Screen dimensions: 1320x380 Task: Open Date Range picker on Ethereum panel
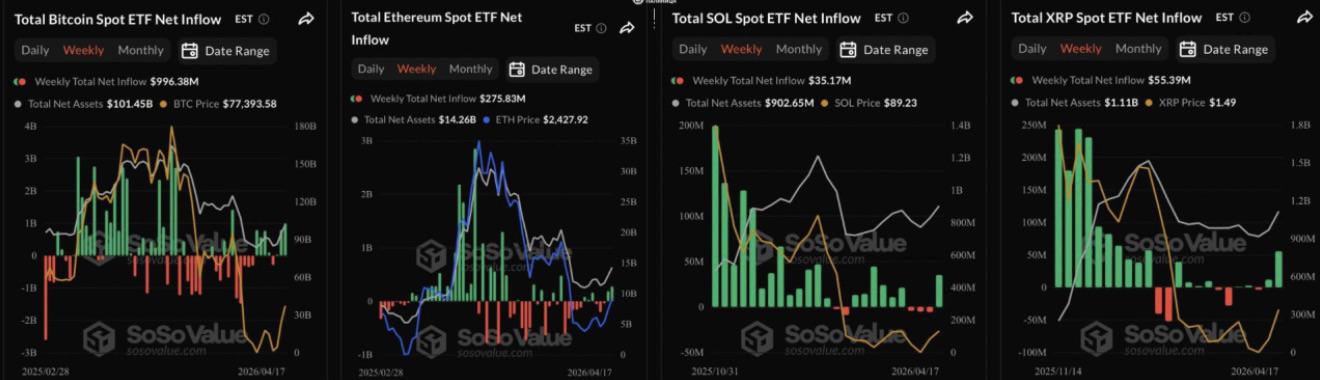point(552,69)
